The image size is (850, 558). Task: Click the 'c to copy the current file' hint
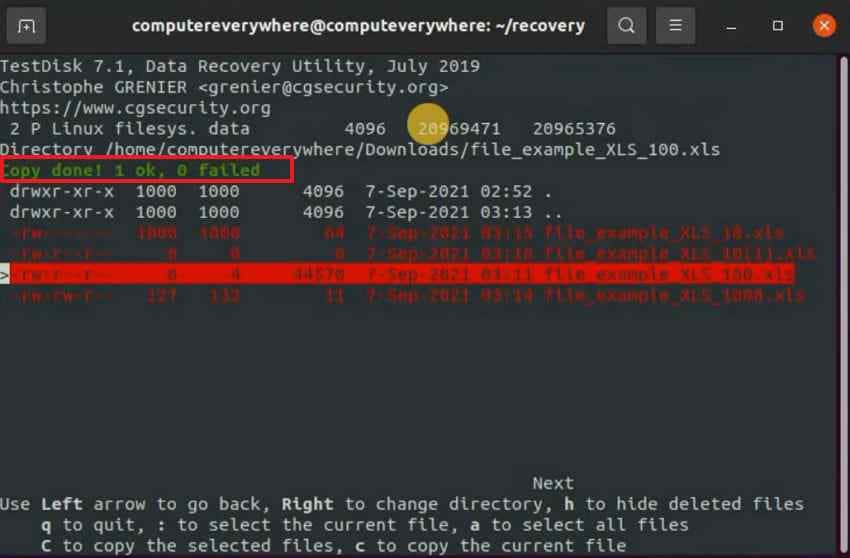coord(491,546)
